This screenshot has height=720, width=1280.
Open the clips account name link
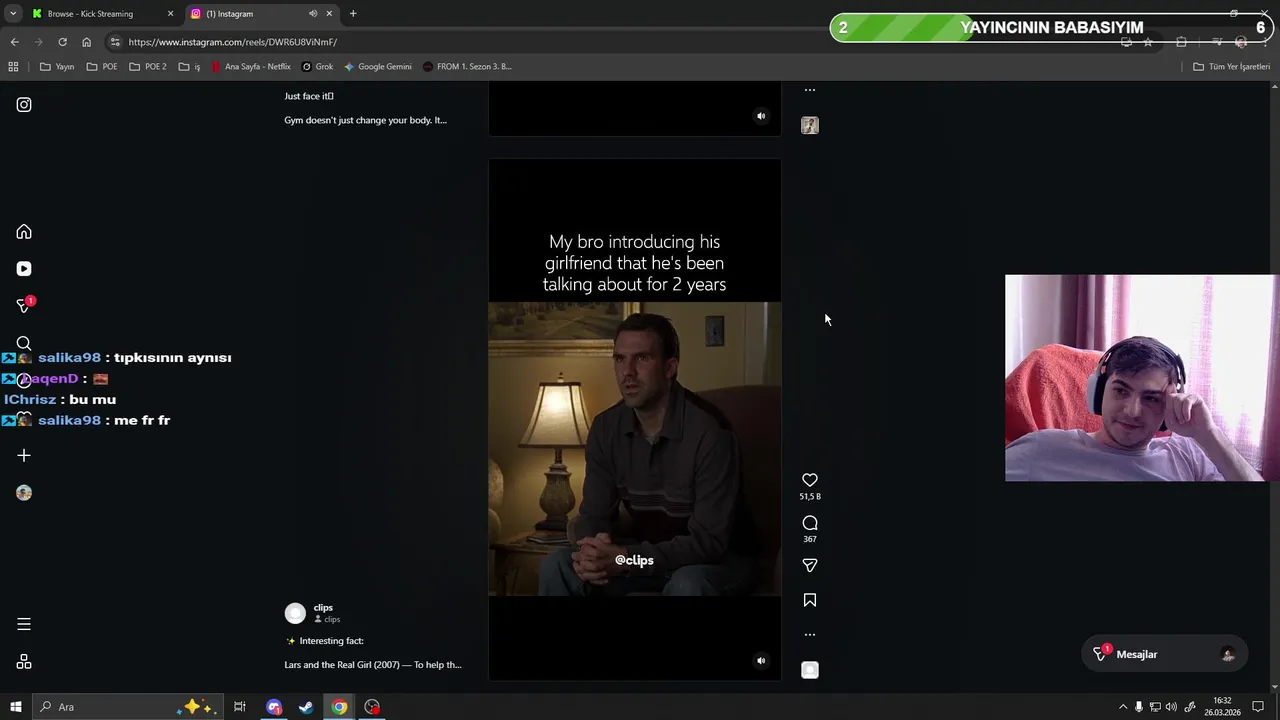point(323,608)
